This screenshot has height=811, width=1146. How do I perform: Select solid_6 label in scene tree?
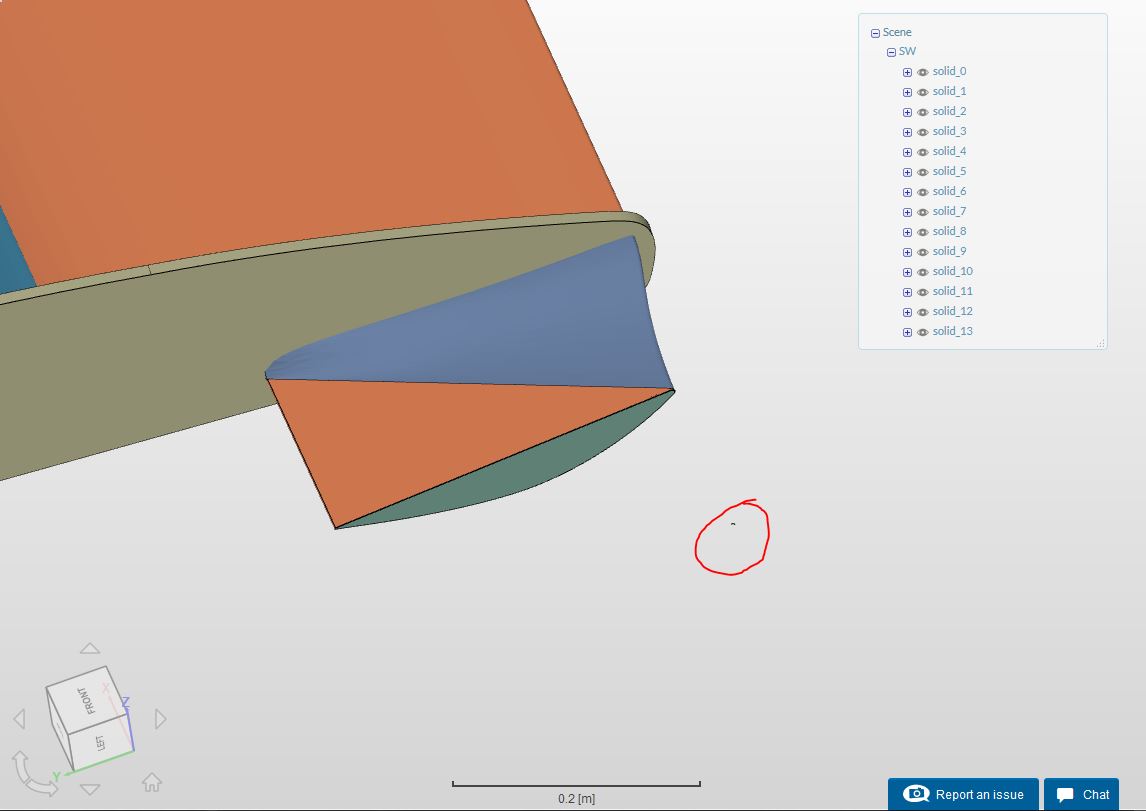[949, 191]
